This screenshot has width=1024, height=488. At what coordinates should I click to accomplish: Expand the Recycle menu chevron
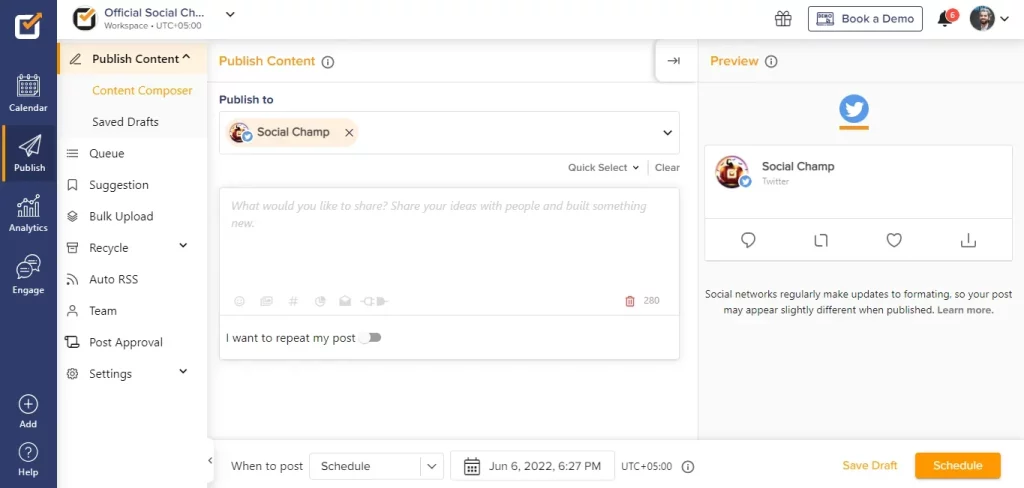tap(184, 246)
